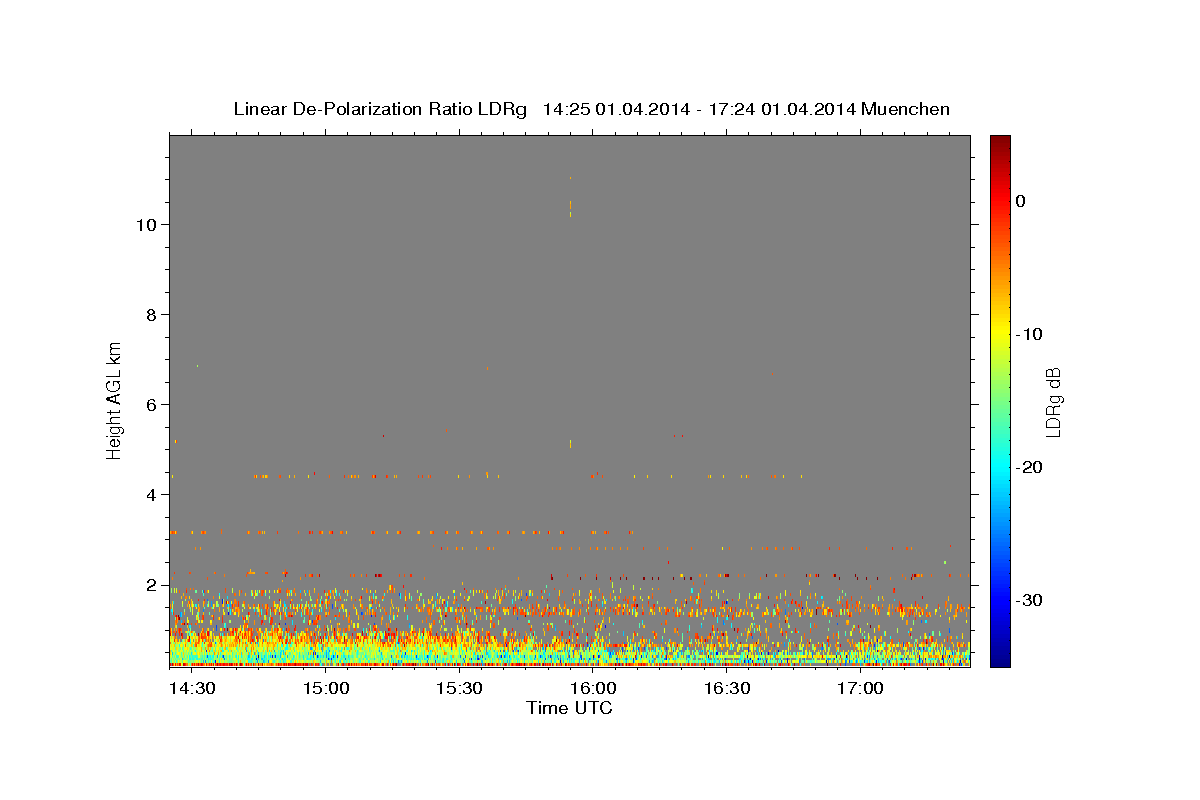Click the cyan -20 region of colorbar
The image size is (1200, 800).
click(x=1000, y=467)
